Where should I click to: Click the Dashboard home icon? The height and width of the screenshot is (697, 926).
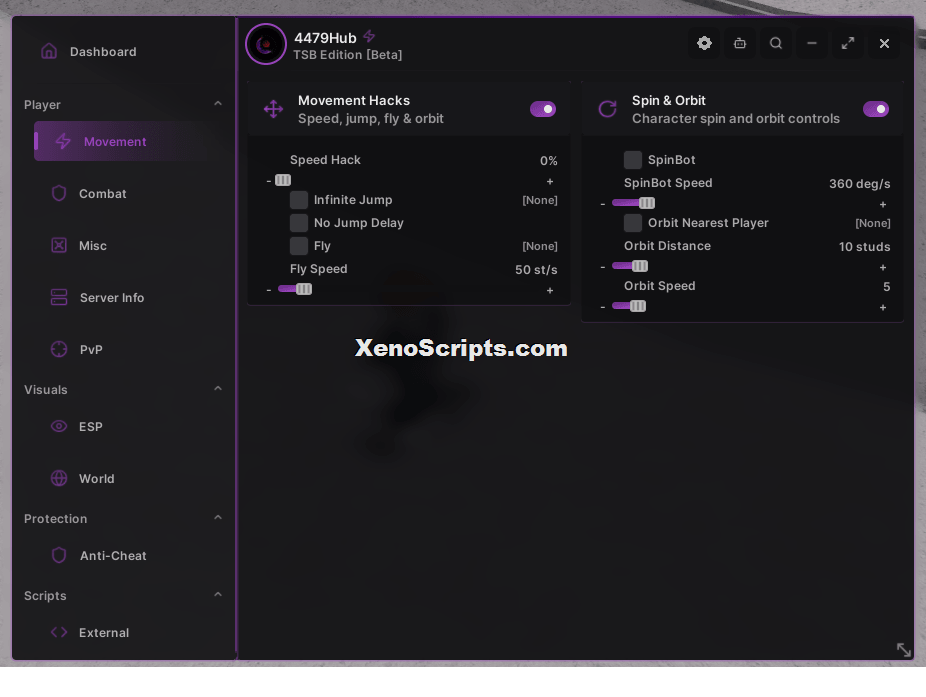(49, 51)
